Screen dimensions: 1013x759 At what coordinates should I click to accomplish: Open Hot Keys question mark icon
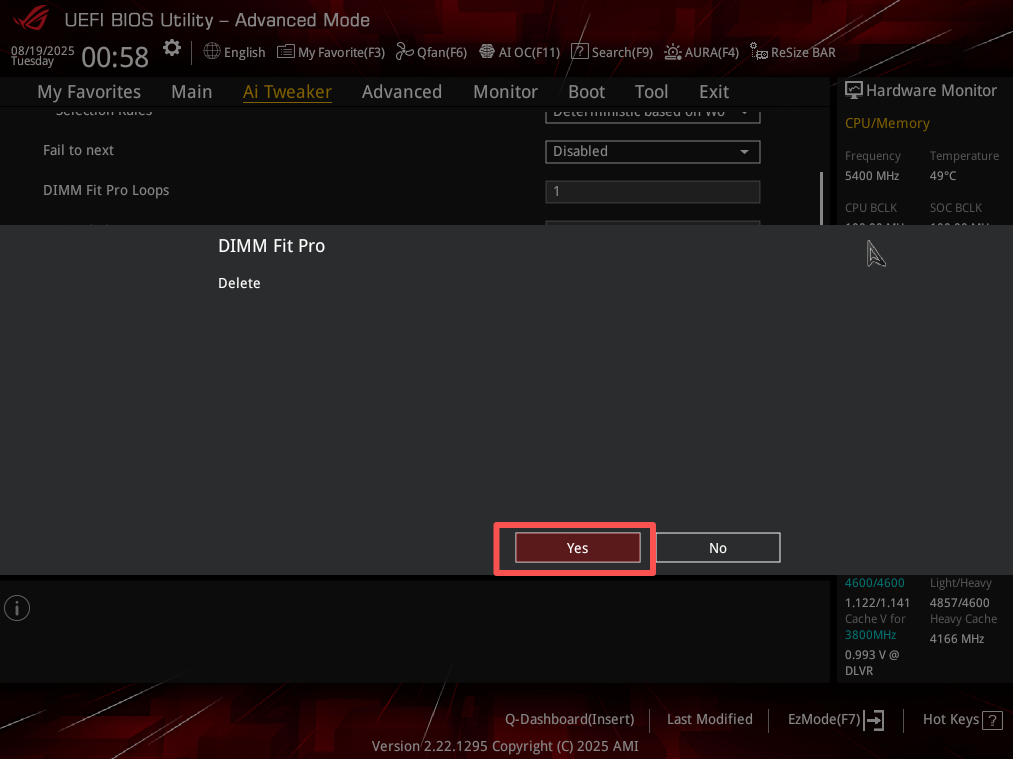(992, 720)
